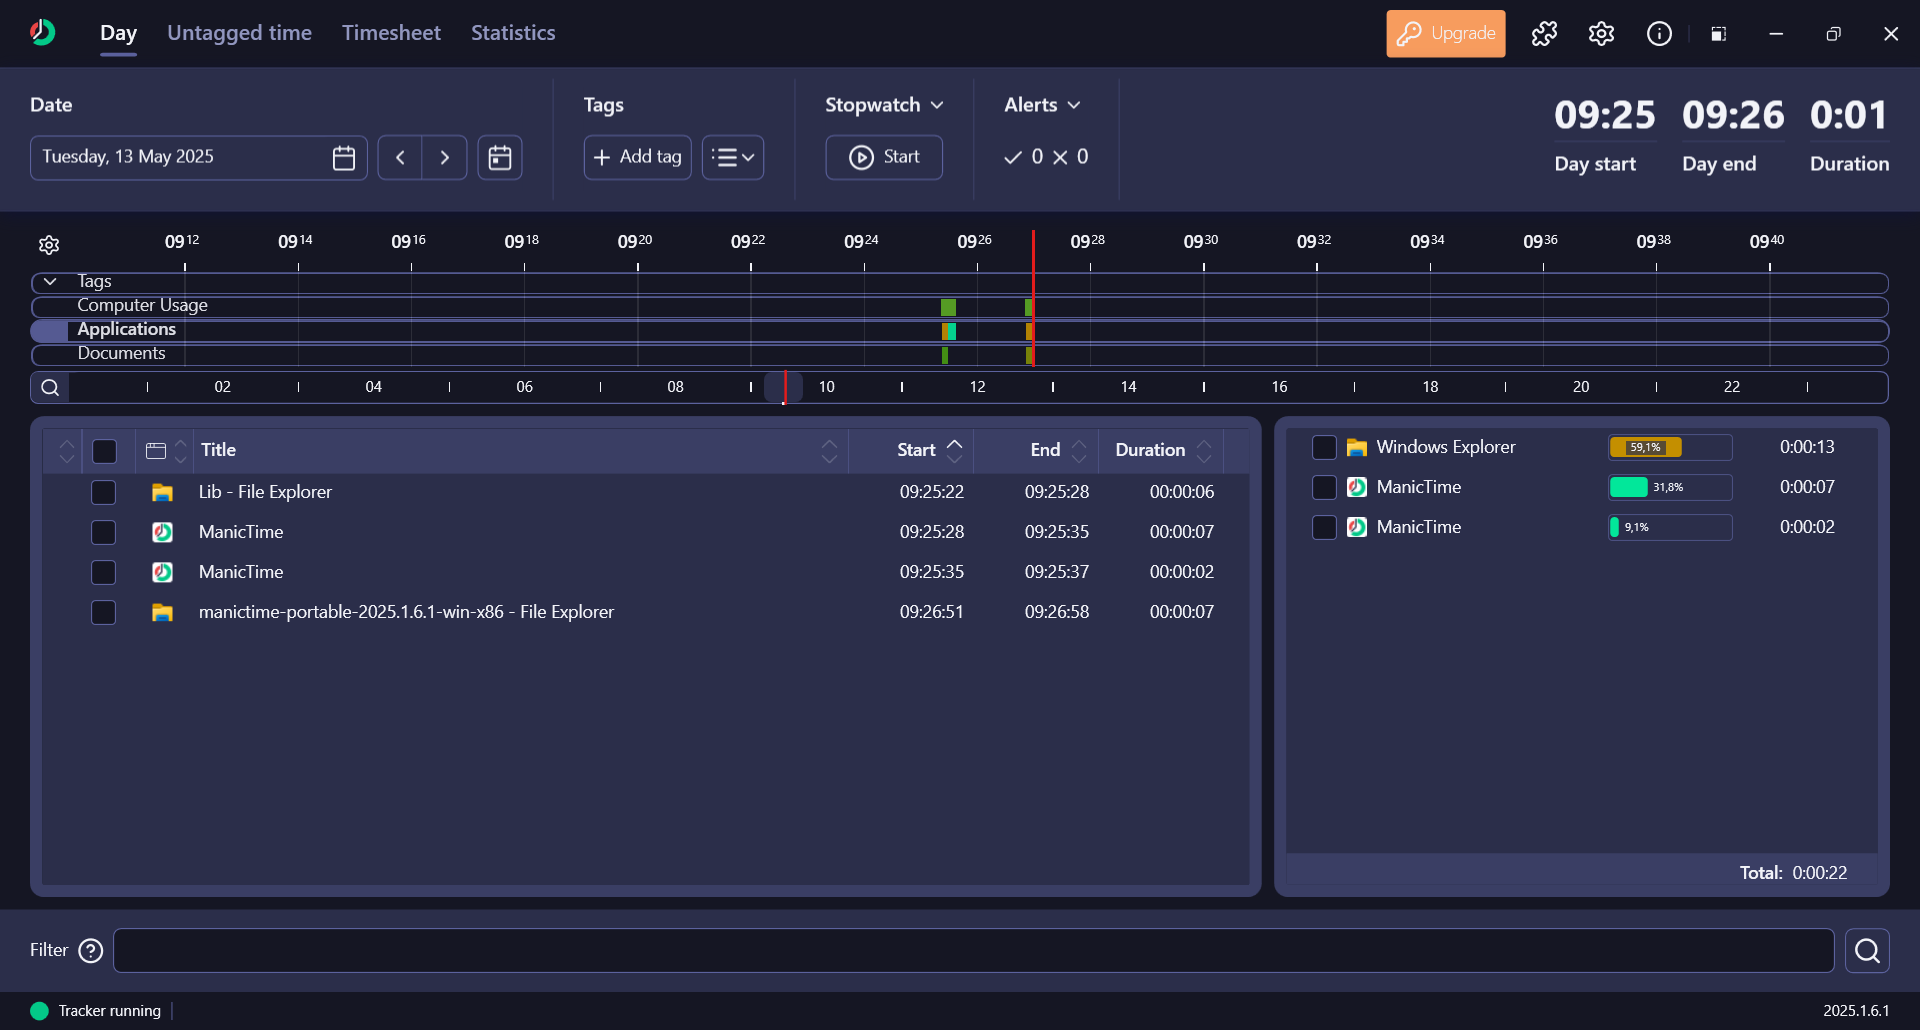Check ManicTime 0:00:07 summary checkbox

[1324, 487]
